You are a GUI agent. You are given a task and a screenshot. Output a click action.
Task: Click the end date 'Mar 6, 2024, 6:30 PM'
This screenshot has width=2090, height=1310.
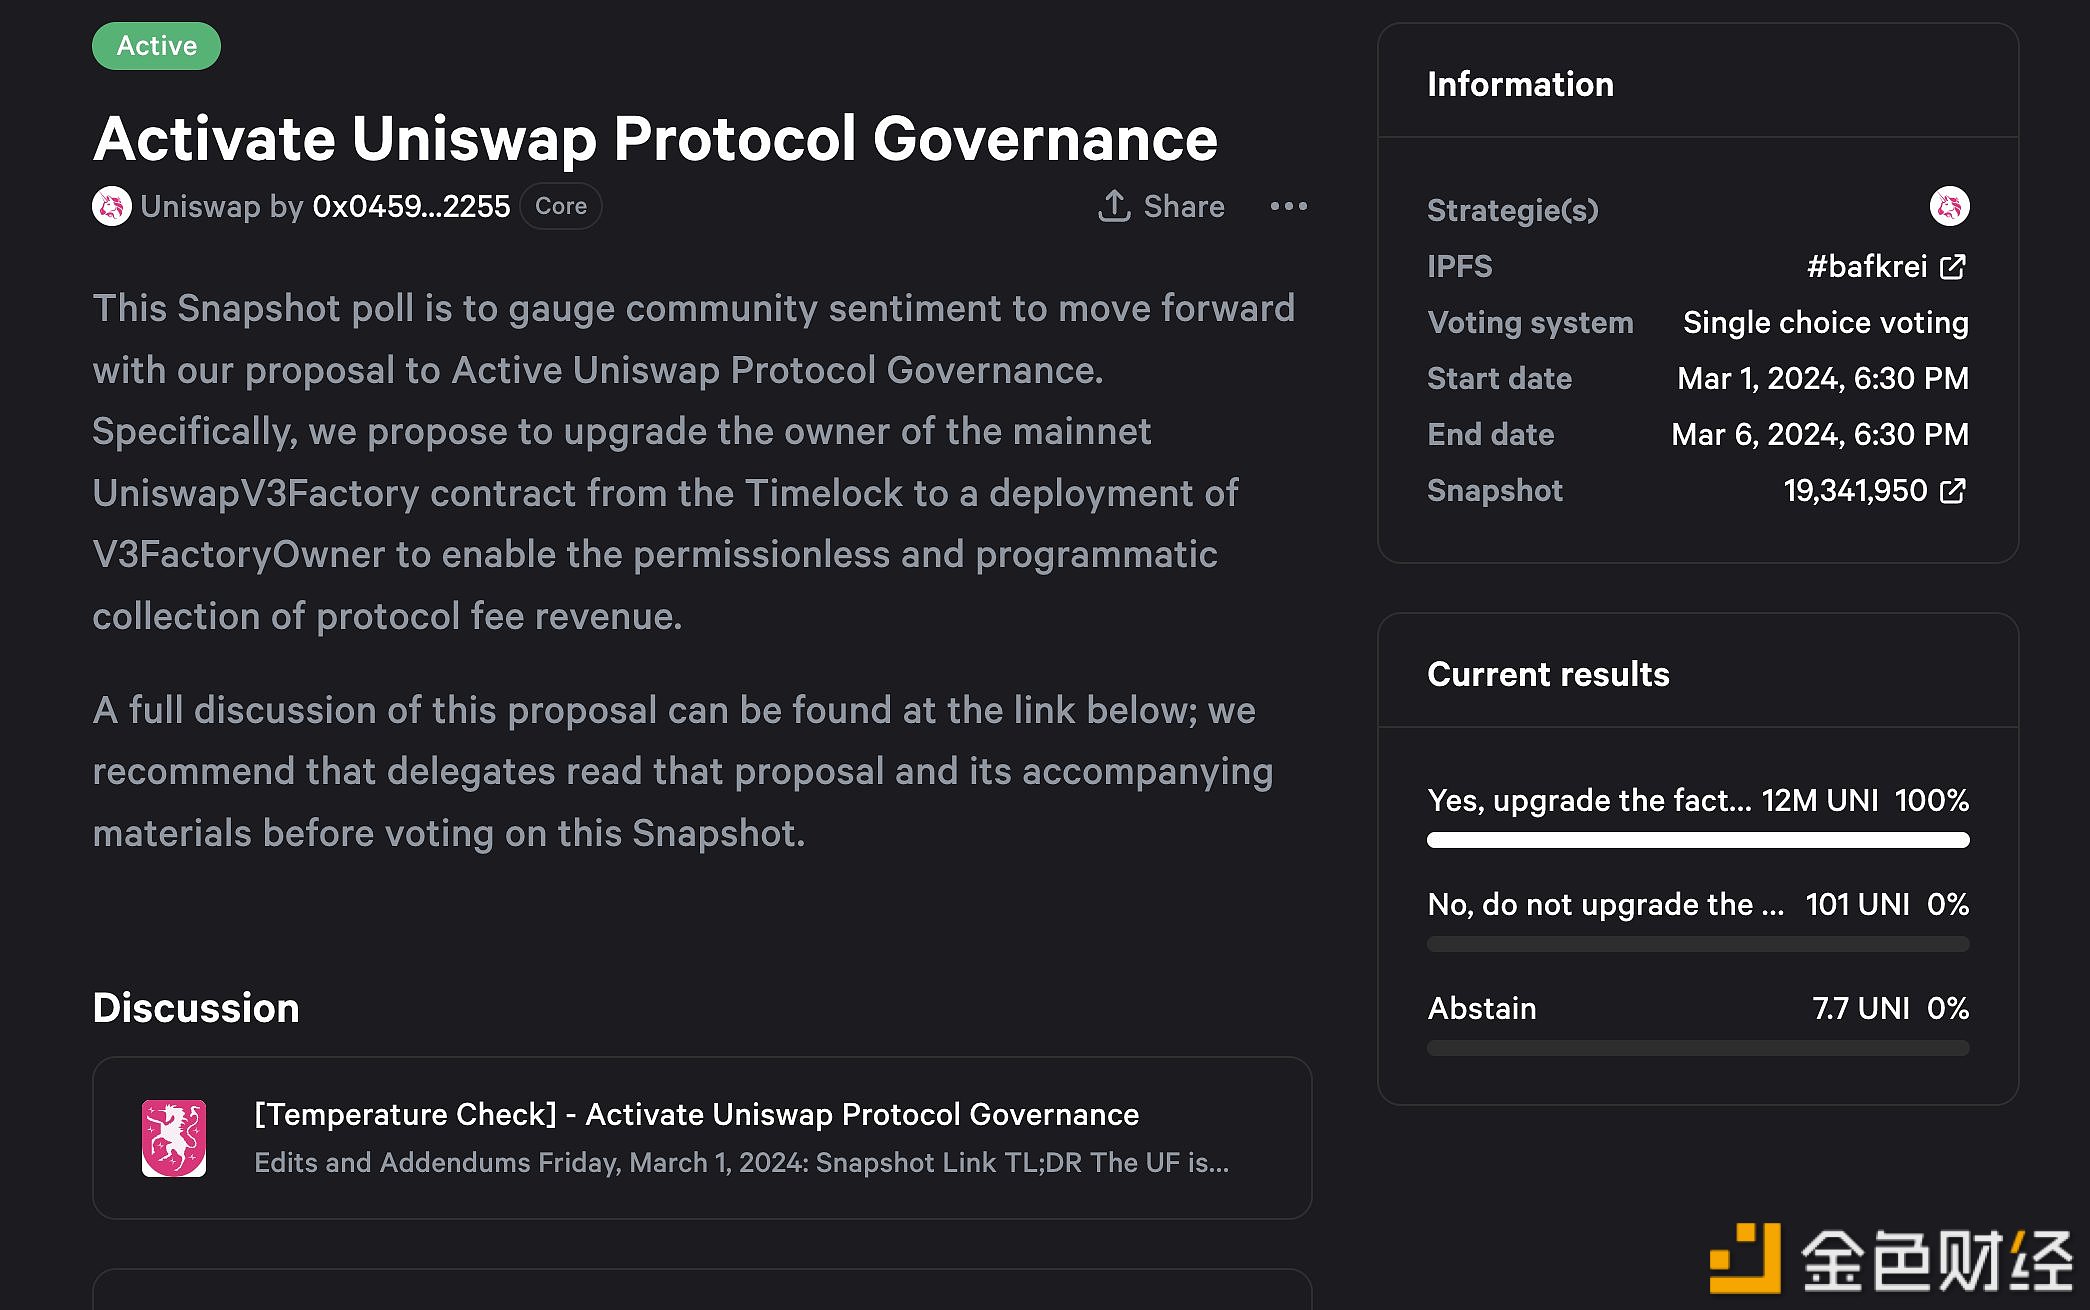coord(1820,434)
